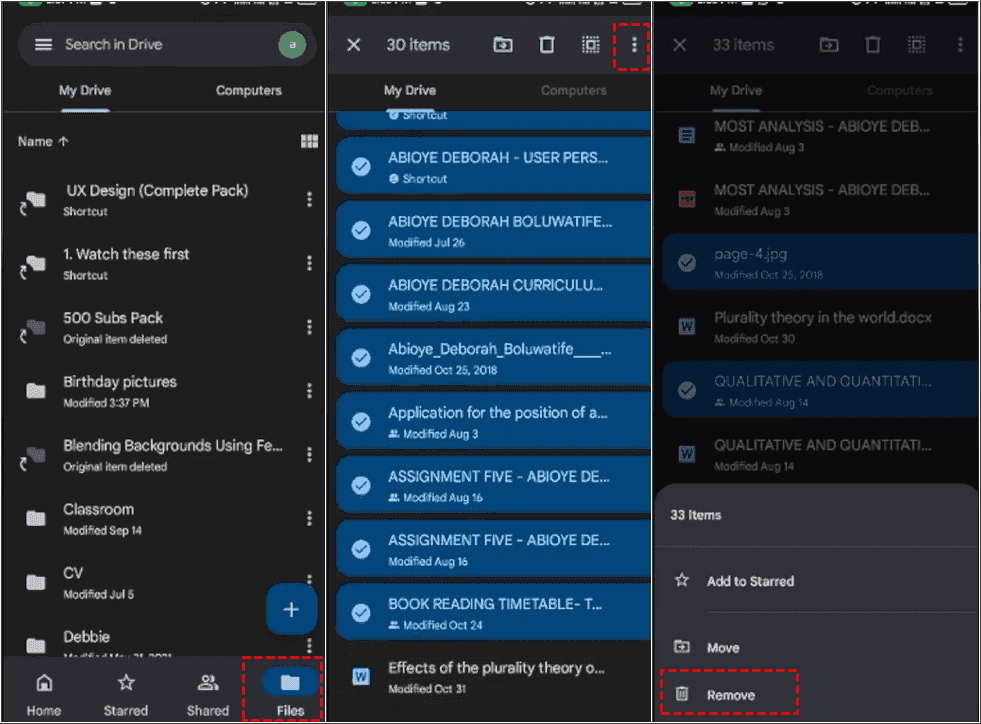
Task: Click the trash icon beside 30 items
Action: [547, 45]
